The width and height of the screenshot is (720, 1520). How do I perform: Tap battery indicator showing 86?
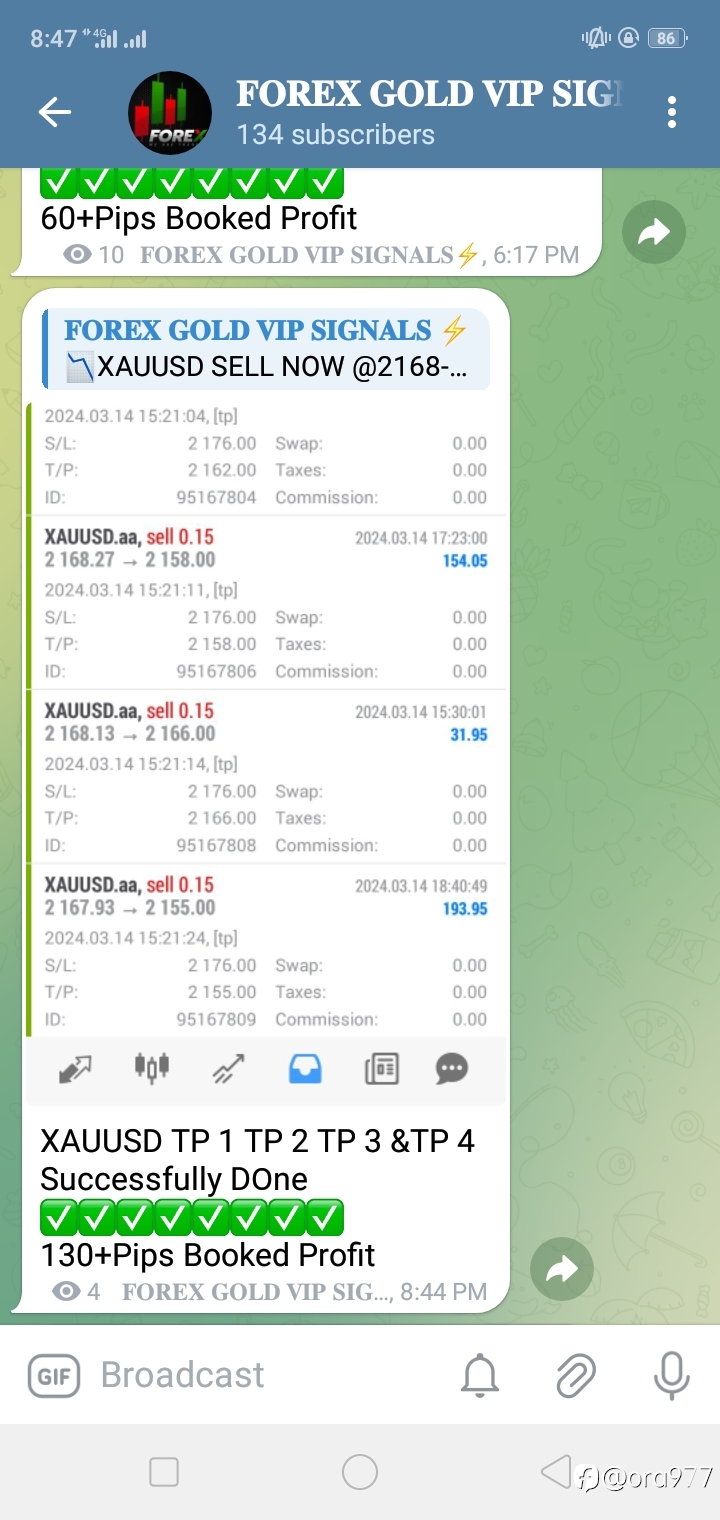666,38
